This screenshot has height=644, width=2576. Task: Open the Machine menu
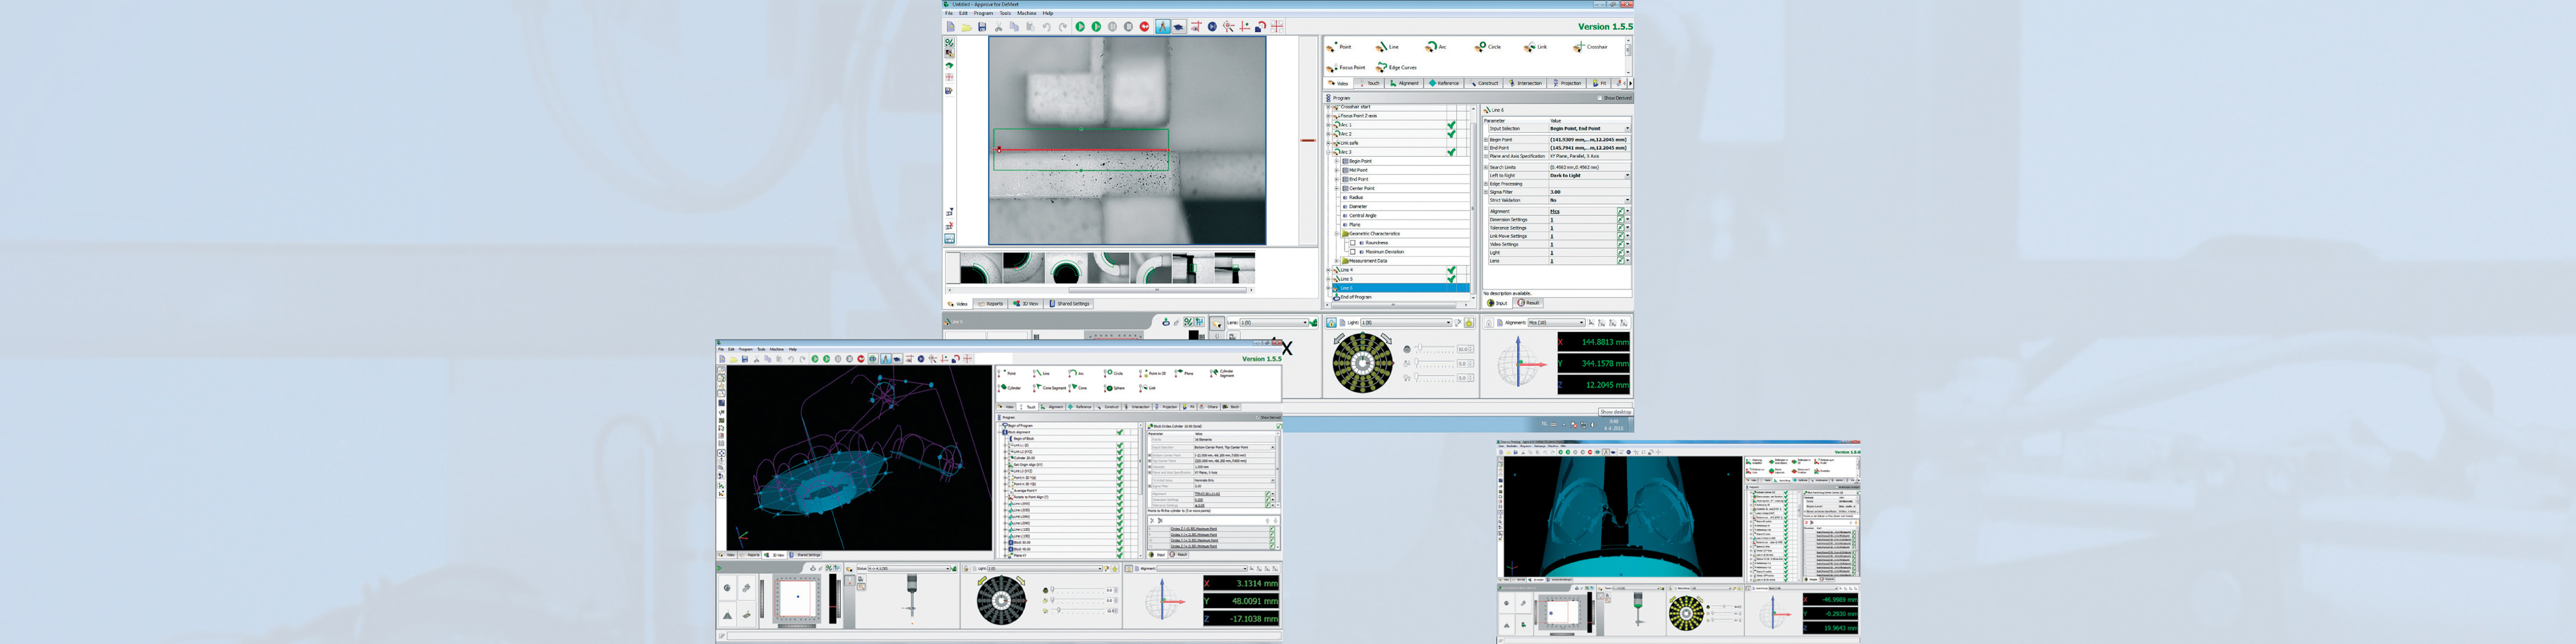click(x=1026, y=13)
